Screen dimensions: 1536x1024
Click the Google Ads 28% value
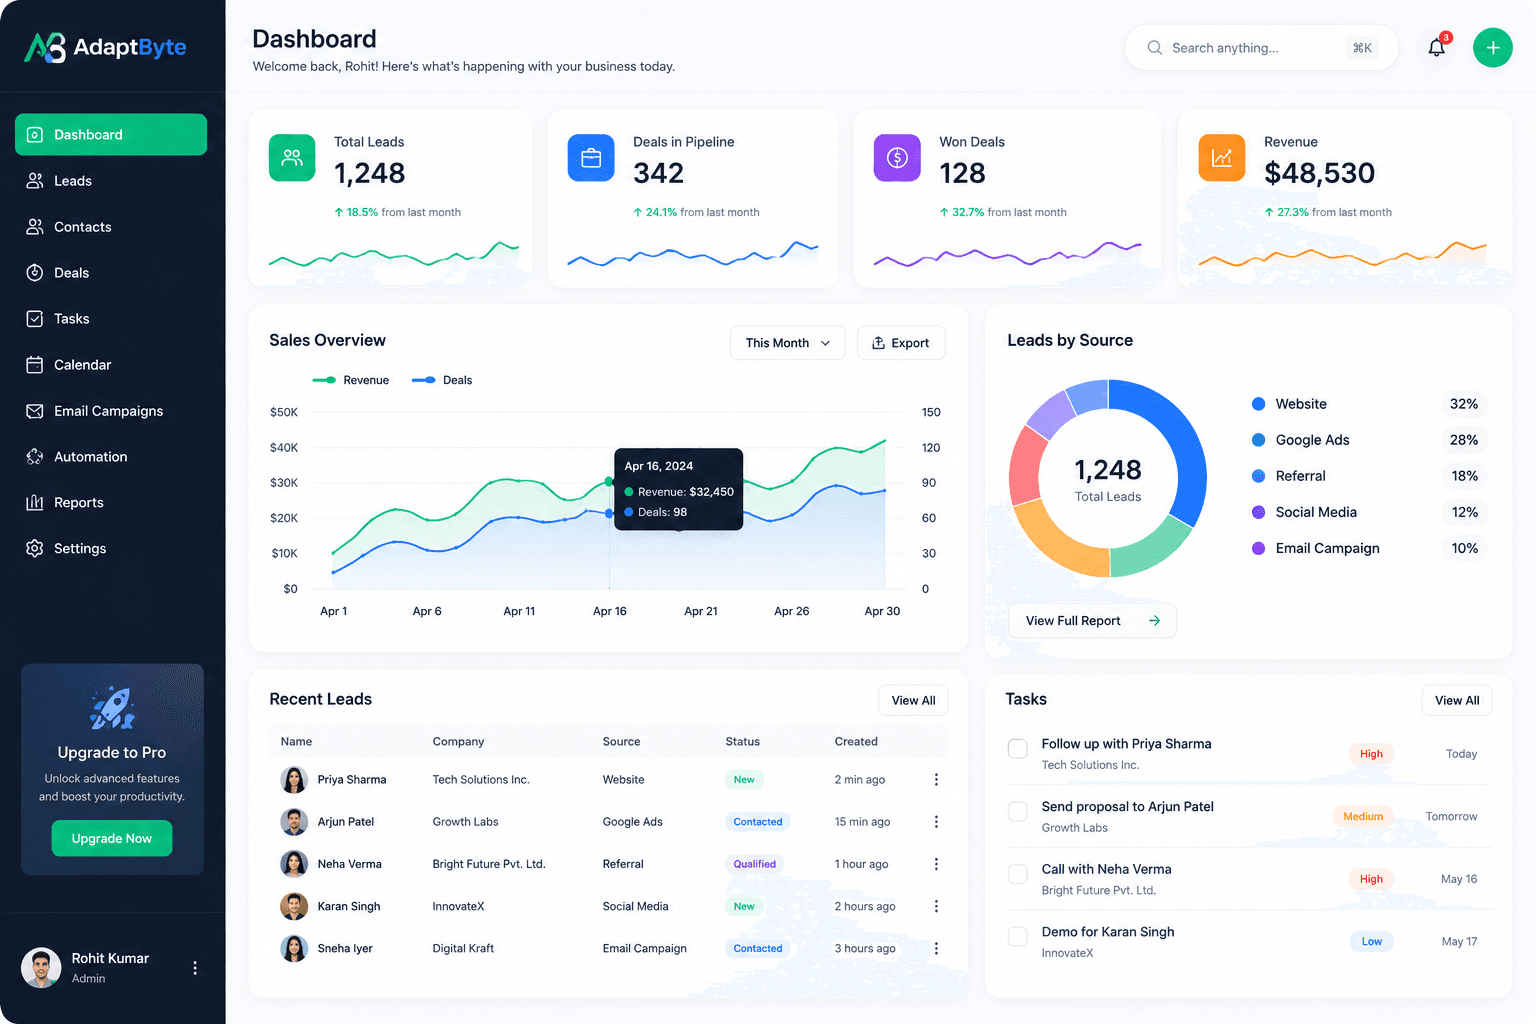pyautogui.click(x=1464, y=440)
